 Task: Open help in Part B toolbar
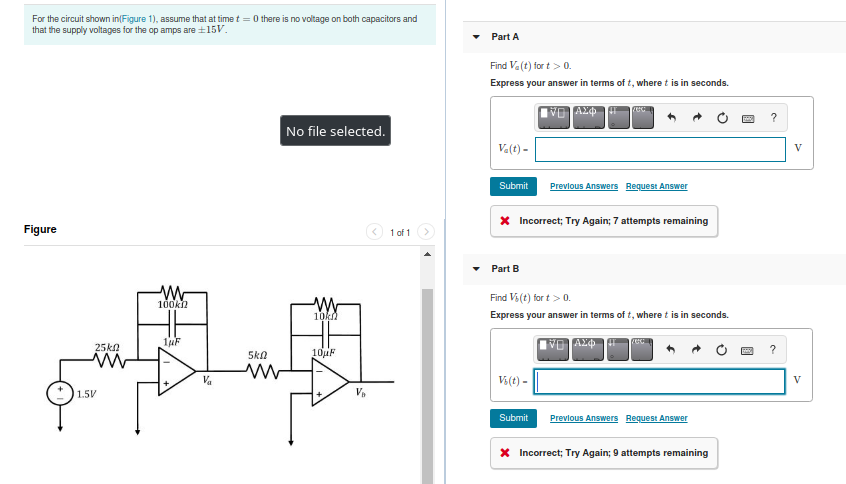(773, 349)
